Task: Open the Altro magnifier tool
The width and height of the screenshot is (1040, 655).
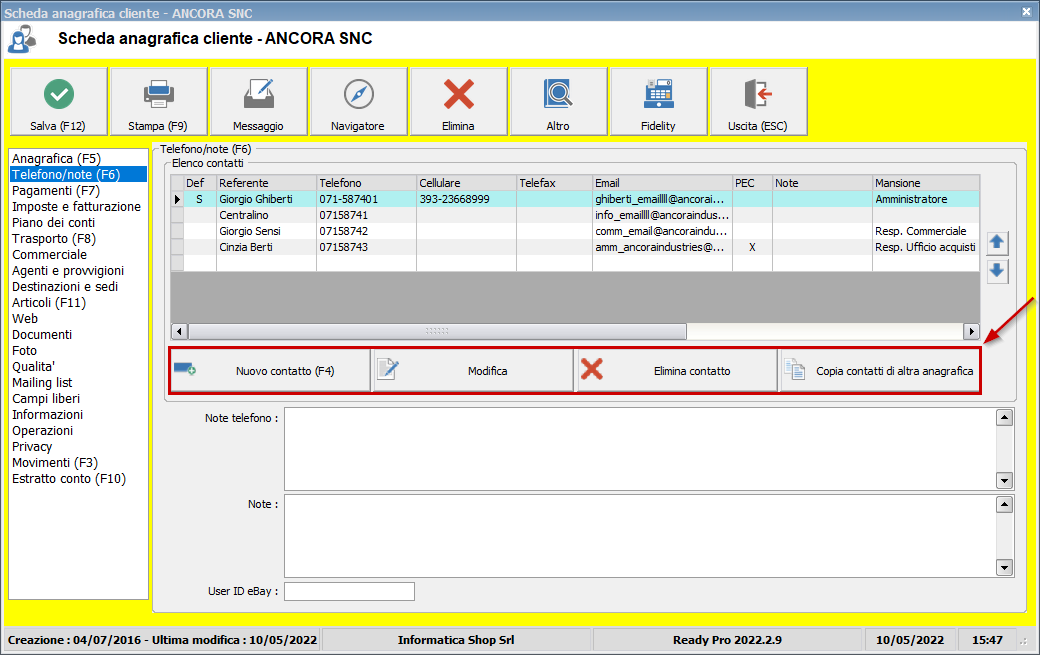Action: tap(558, 101)
